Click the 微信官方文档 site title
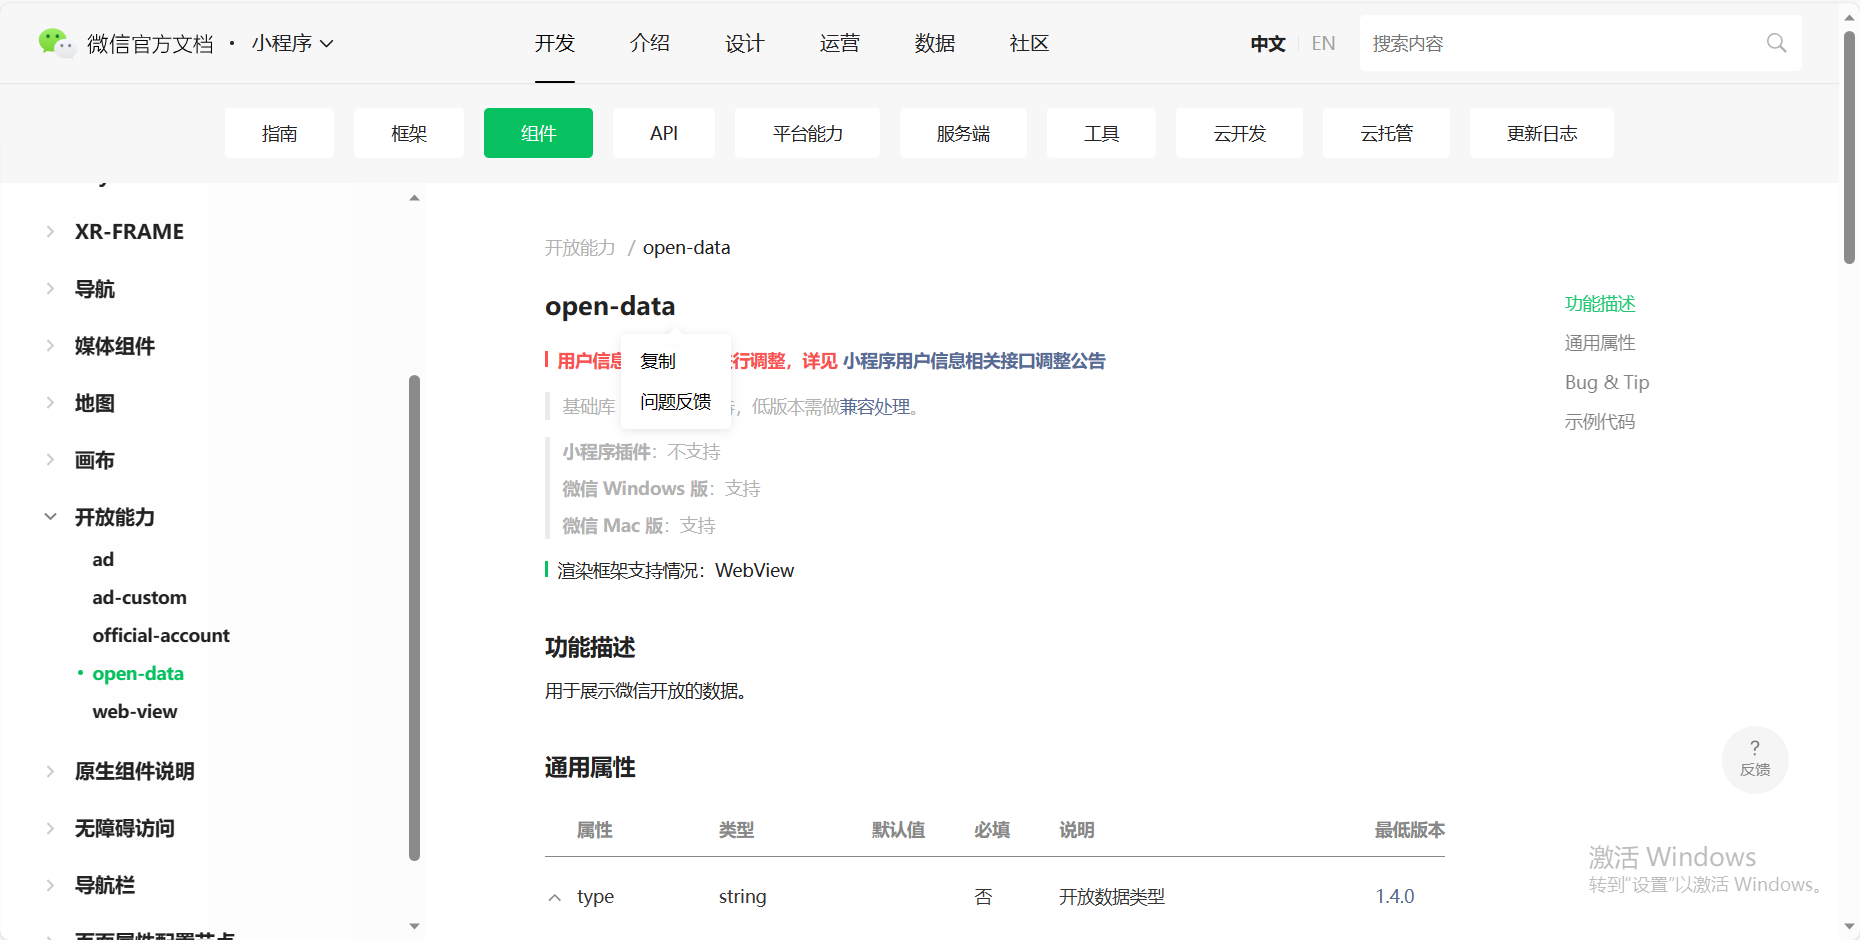 click(150, 43)
